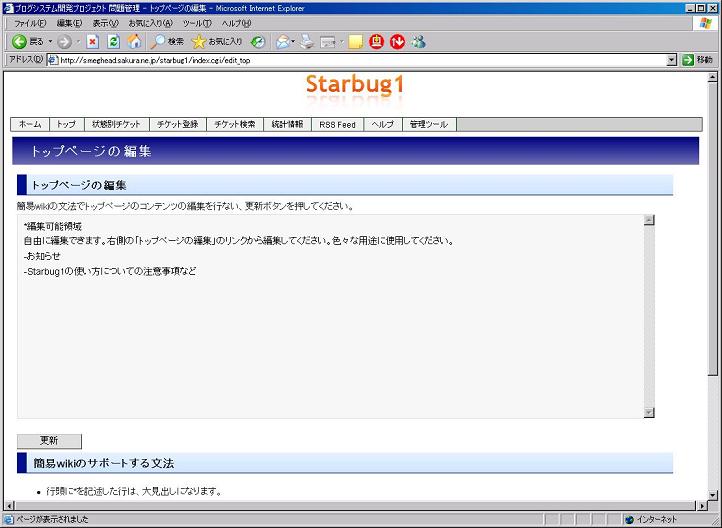Viewport: 722px width, 528px height.
Task: Switch to the チケット登録 tab
Action: point(177,125)
